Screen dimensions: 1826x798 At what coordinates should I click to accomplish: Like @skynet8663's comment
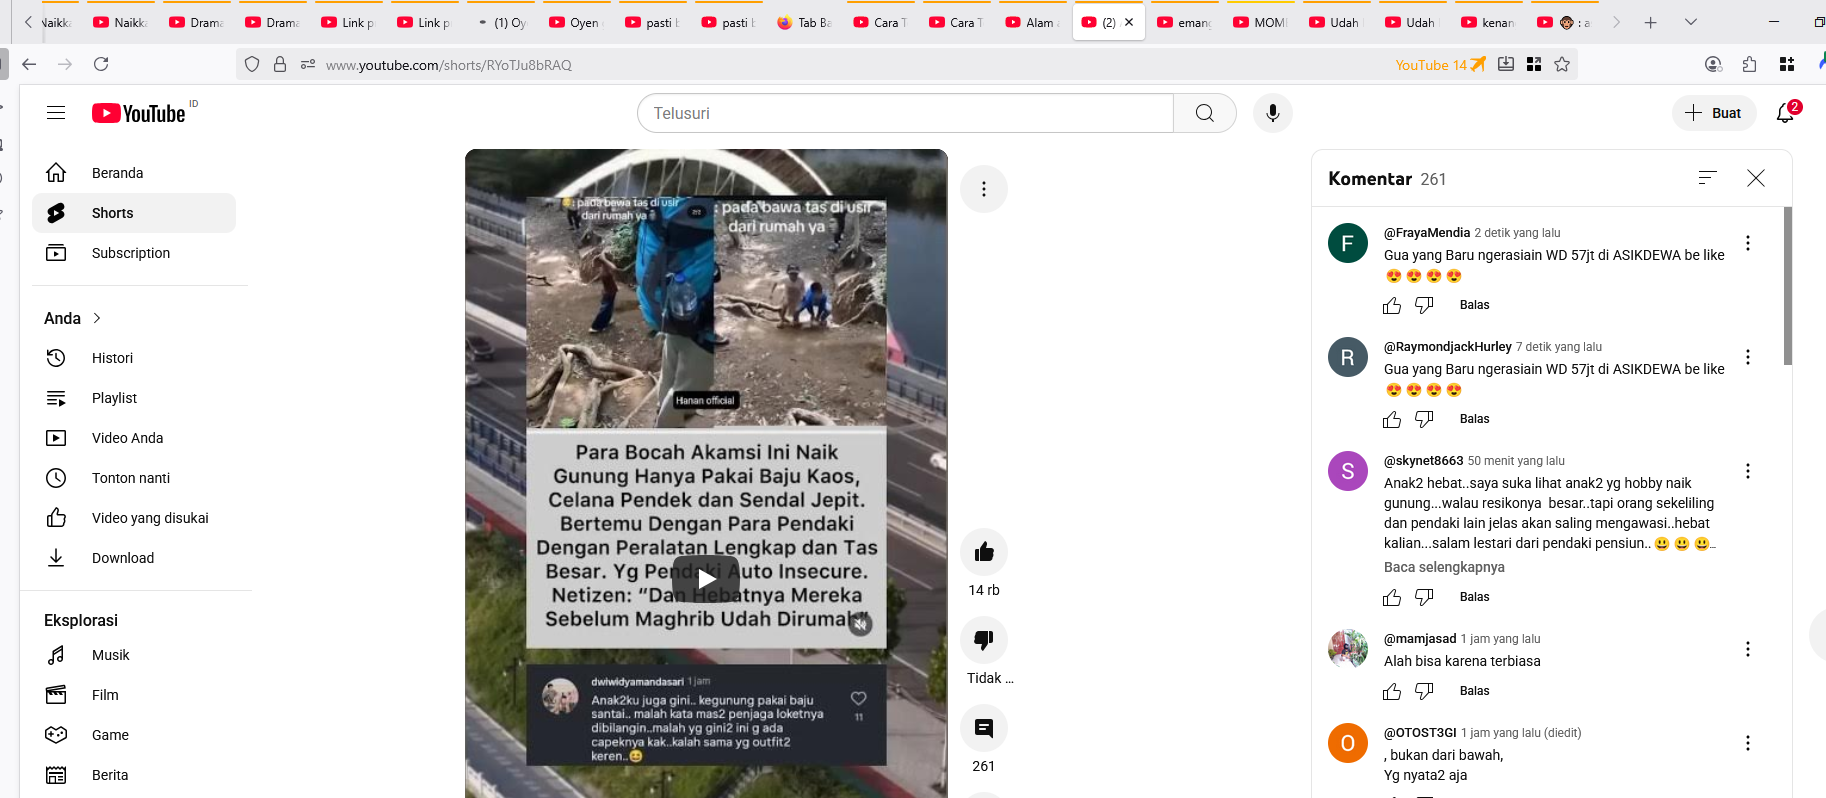click(1392, 597)
